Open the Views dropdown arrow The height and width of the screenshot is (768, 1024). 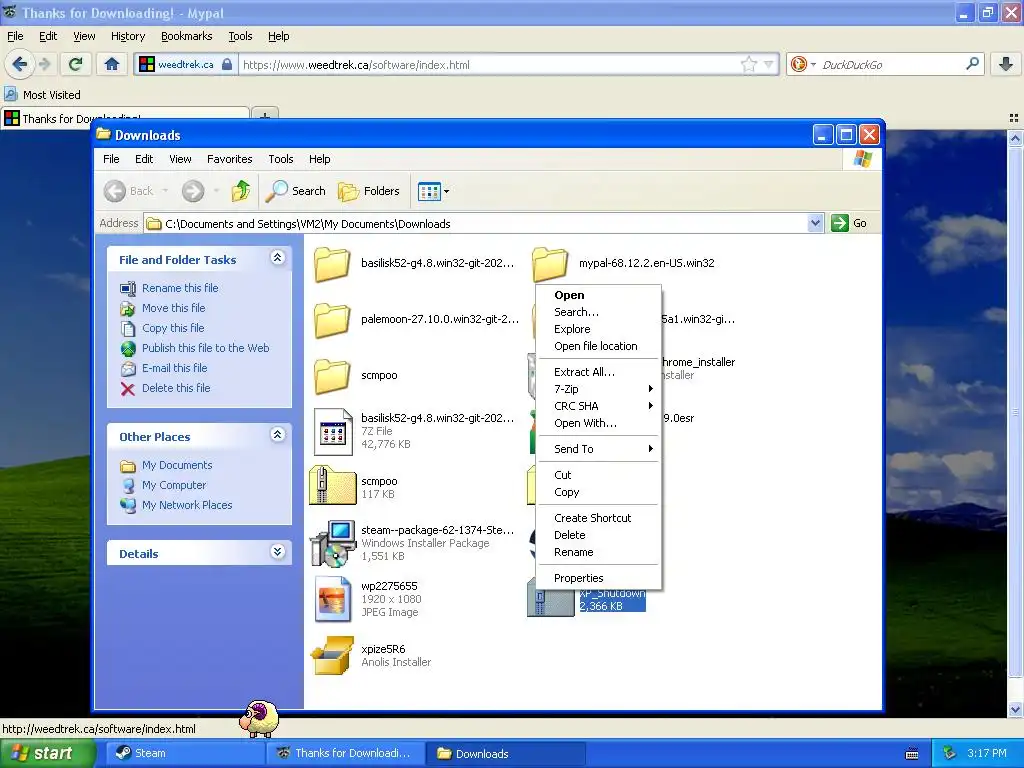click(447, 191)
